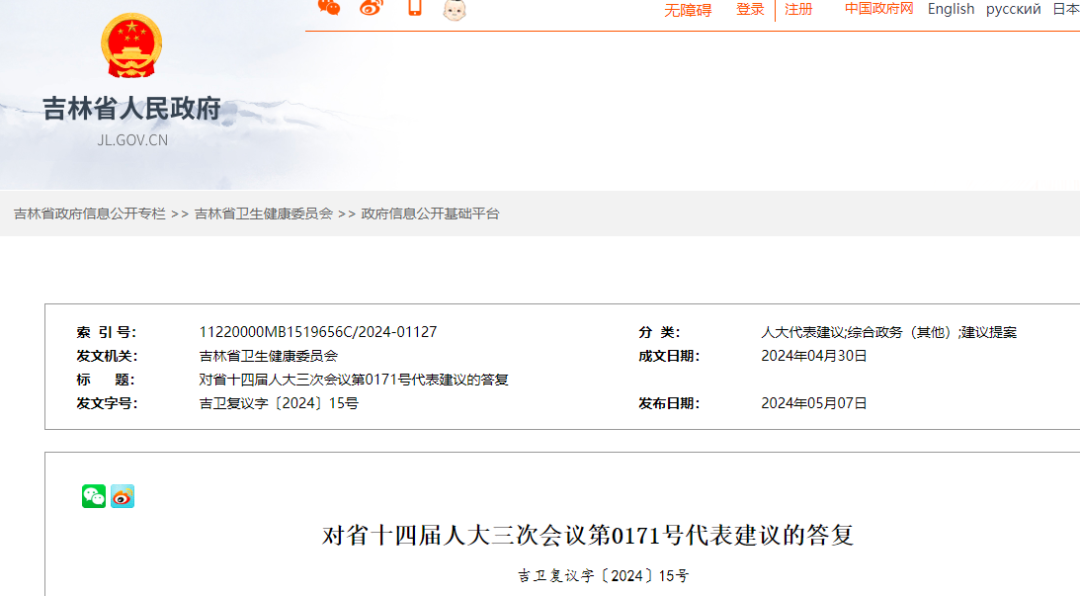The height and width of the screenshot is (596, 1080).
Task: Select category value 人大代表建议;综合政务（其他）;建议提案
Action: point(889,332)
